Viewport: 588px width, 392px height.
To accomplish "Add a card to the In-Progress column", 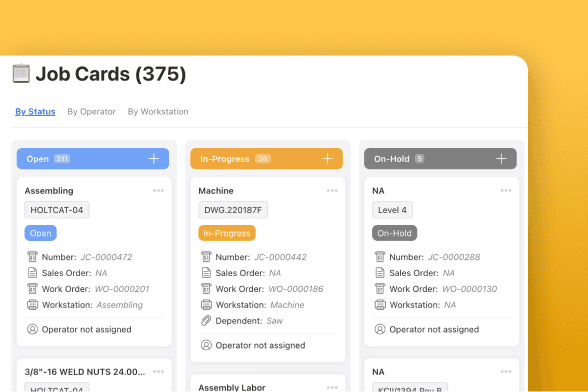I will point(327,159).
